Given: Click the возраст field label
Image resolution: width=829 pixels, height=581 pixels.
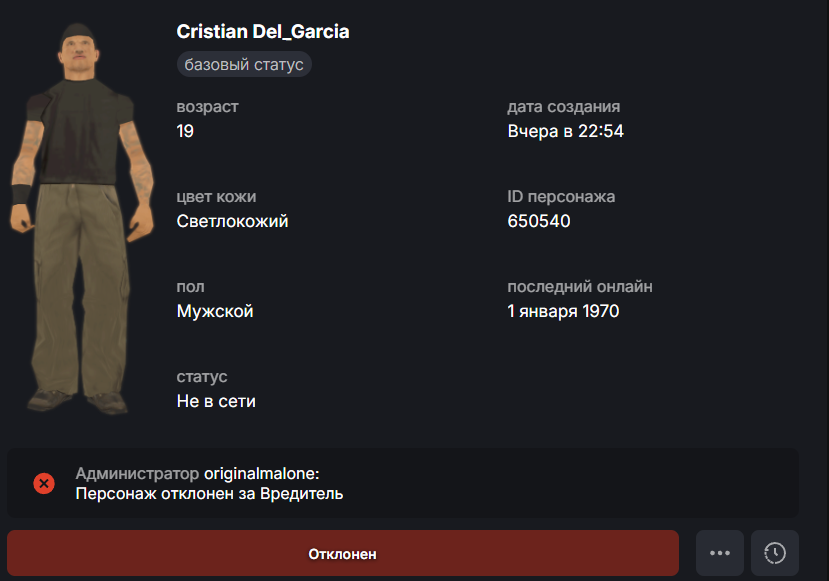Looking at the screenshot, I should pos(207,107).
